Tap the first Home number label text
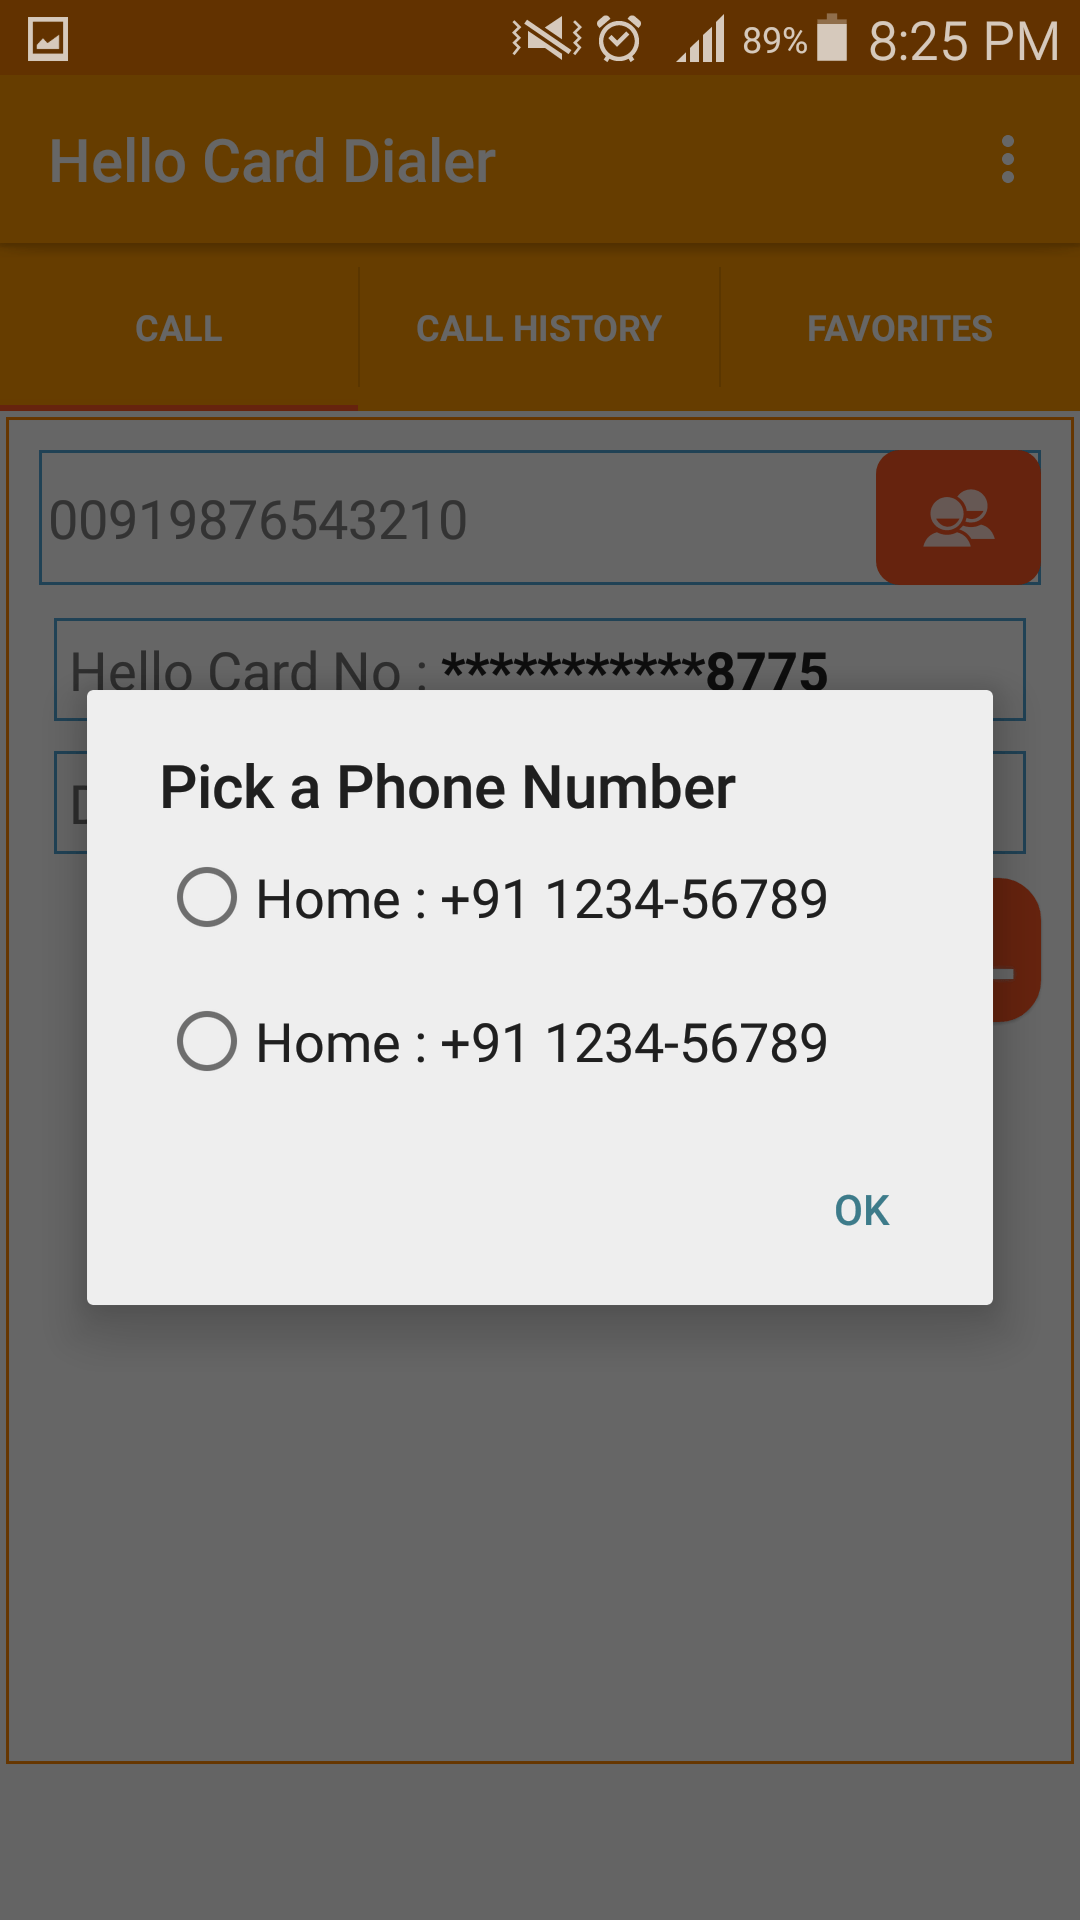Viewport: 1080px width, 1920px height. (542, 899)
